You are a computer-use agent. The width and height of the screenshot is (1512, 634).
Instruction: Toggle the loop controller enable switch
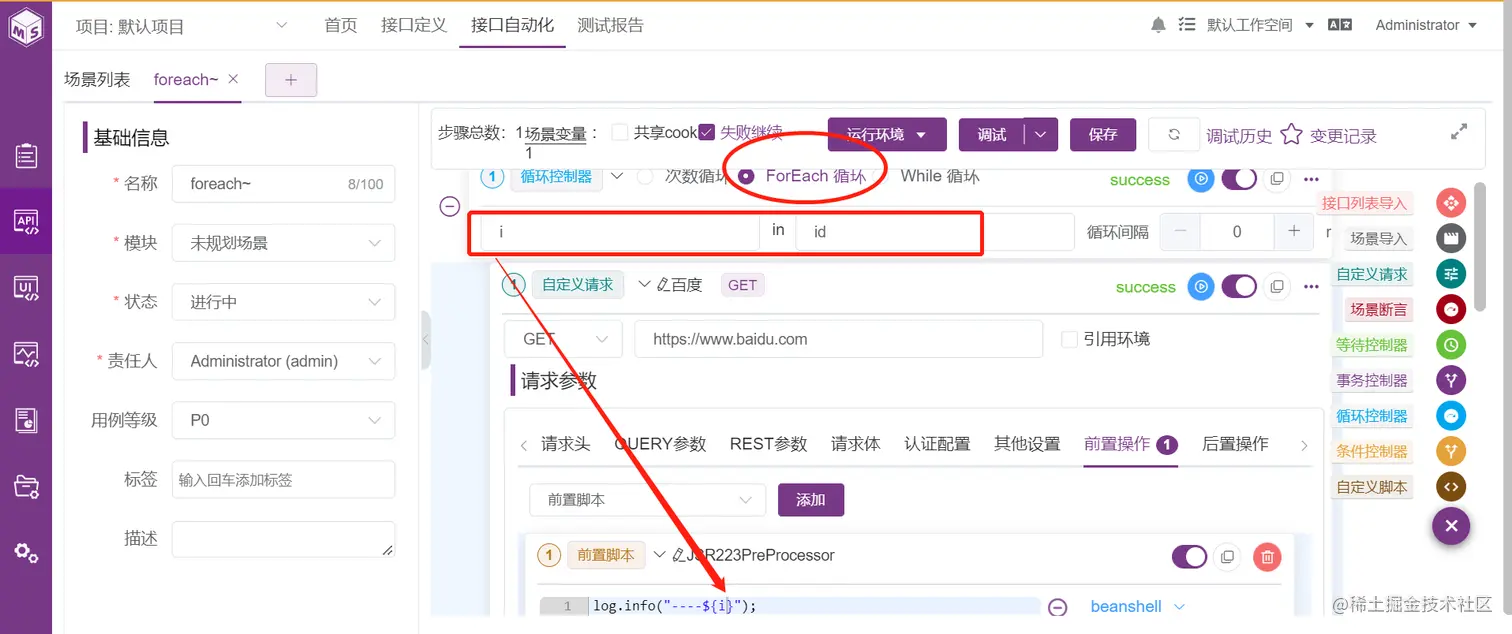(x=1239, y=179)
